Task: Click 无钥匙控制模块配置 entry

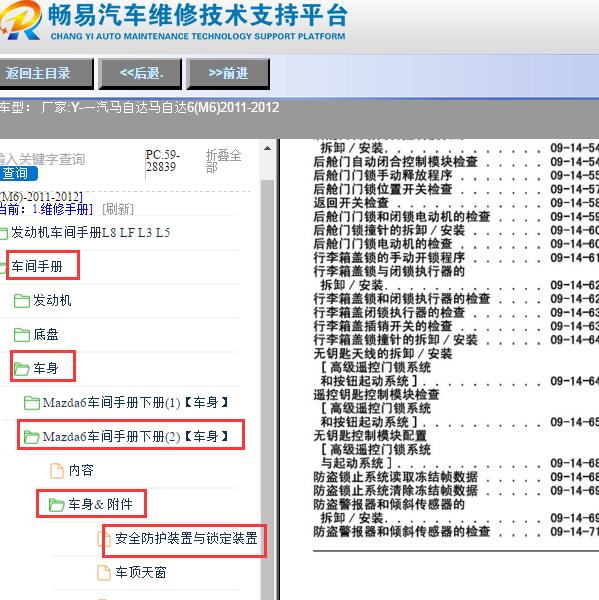Action: click(370, 435)
